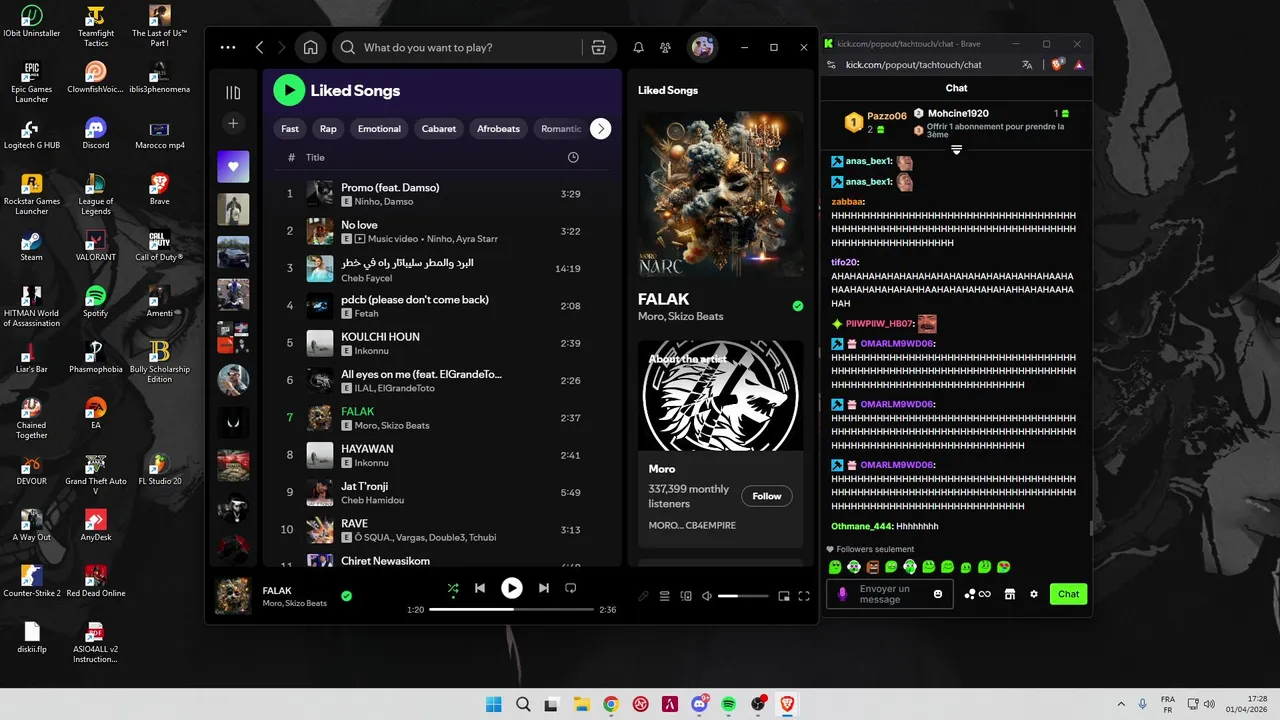Screen dimensions: 1280x720
Task: Enter Spotify full screen mode
Action: [804, 596]
